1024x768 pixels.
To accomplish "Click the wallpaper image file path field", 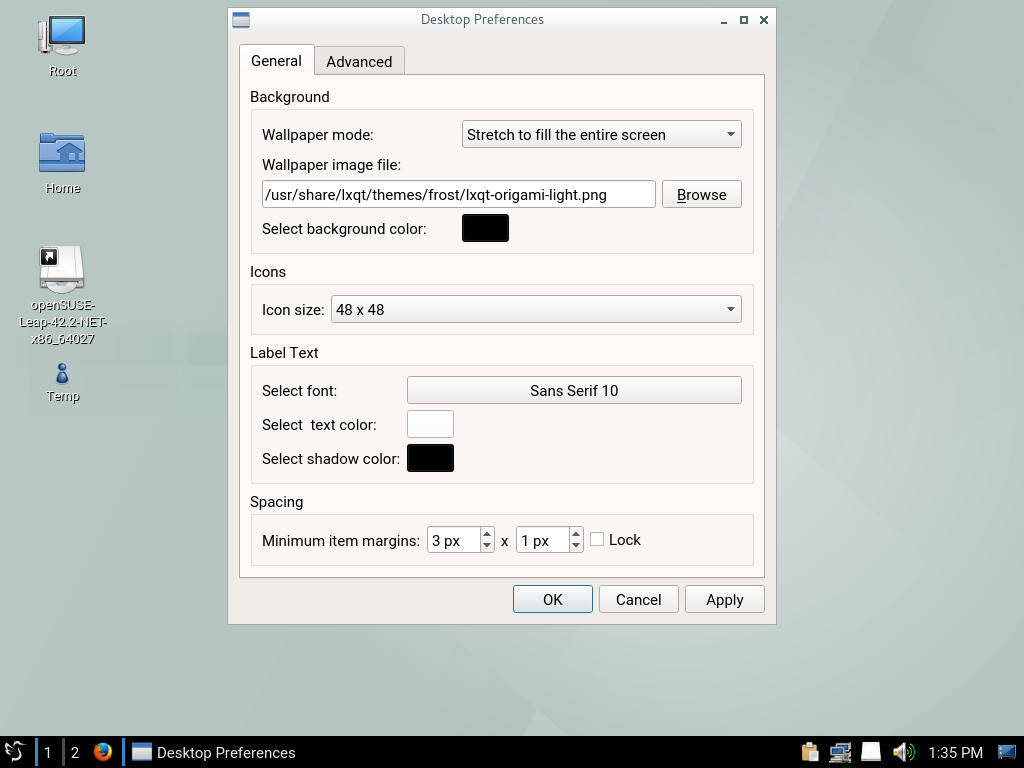I will (458, 195).
